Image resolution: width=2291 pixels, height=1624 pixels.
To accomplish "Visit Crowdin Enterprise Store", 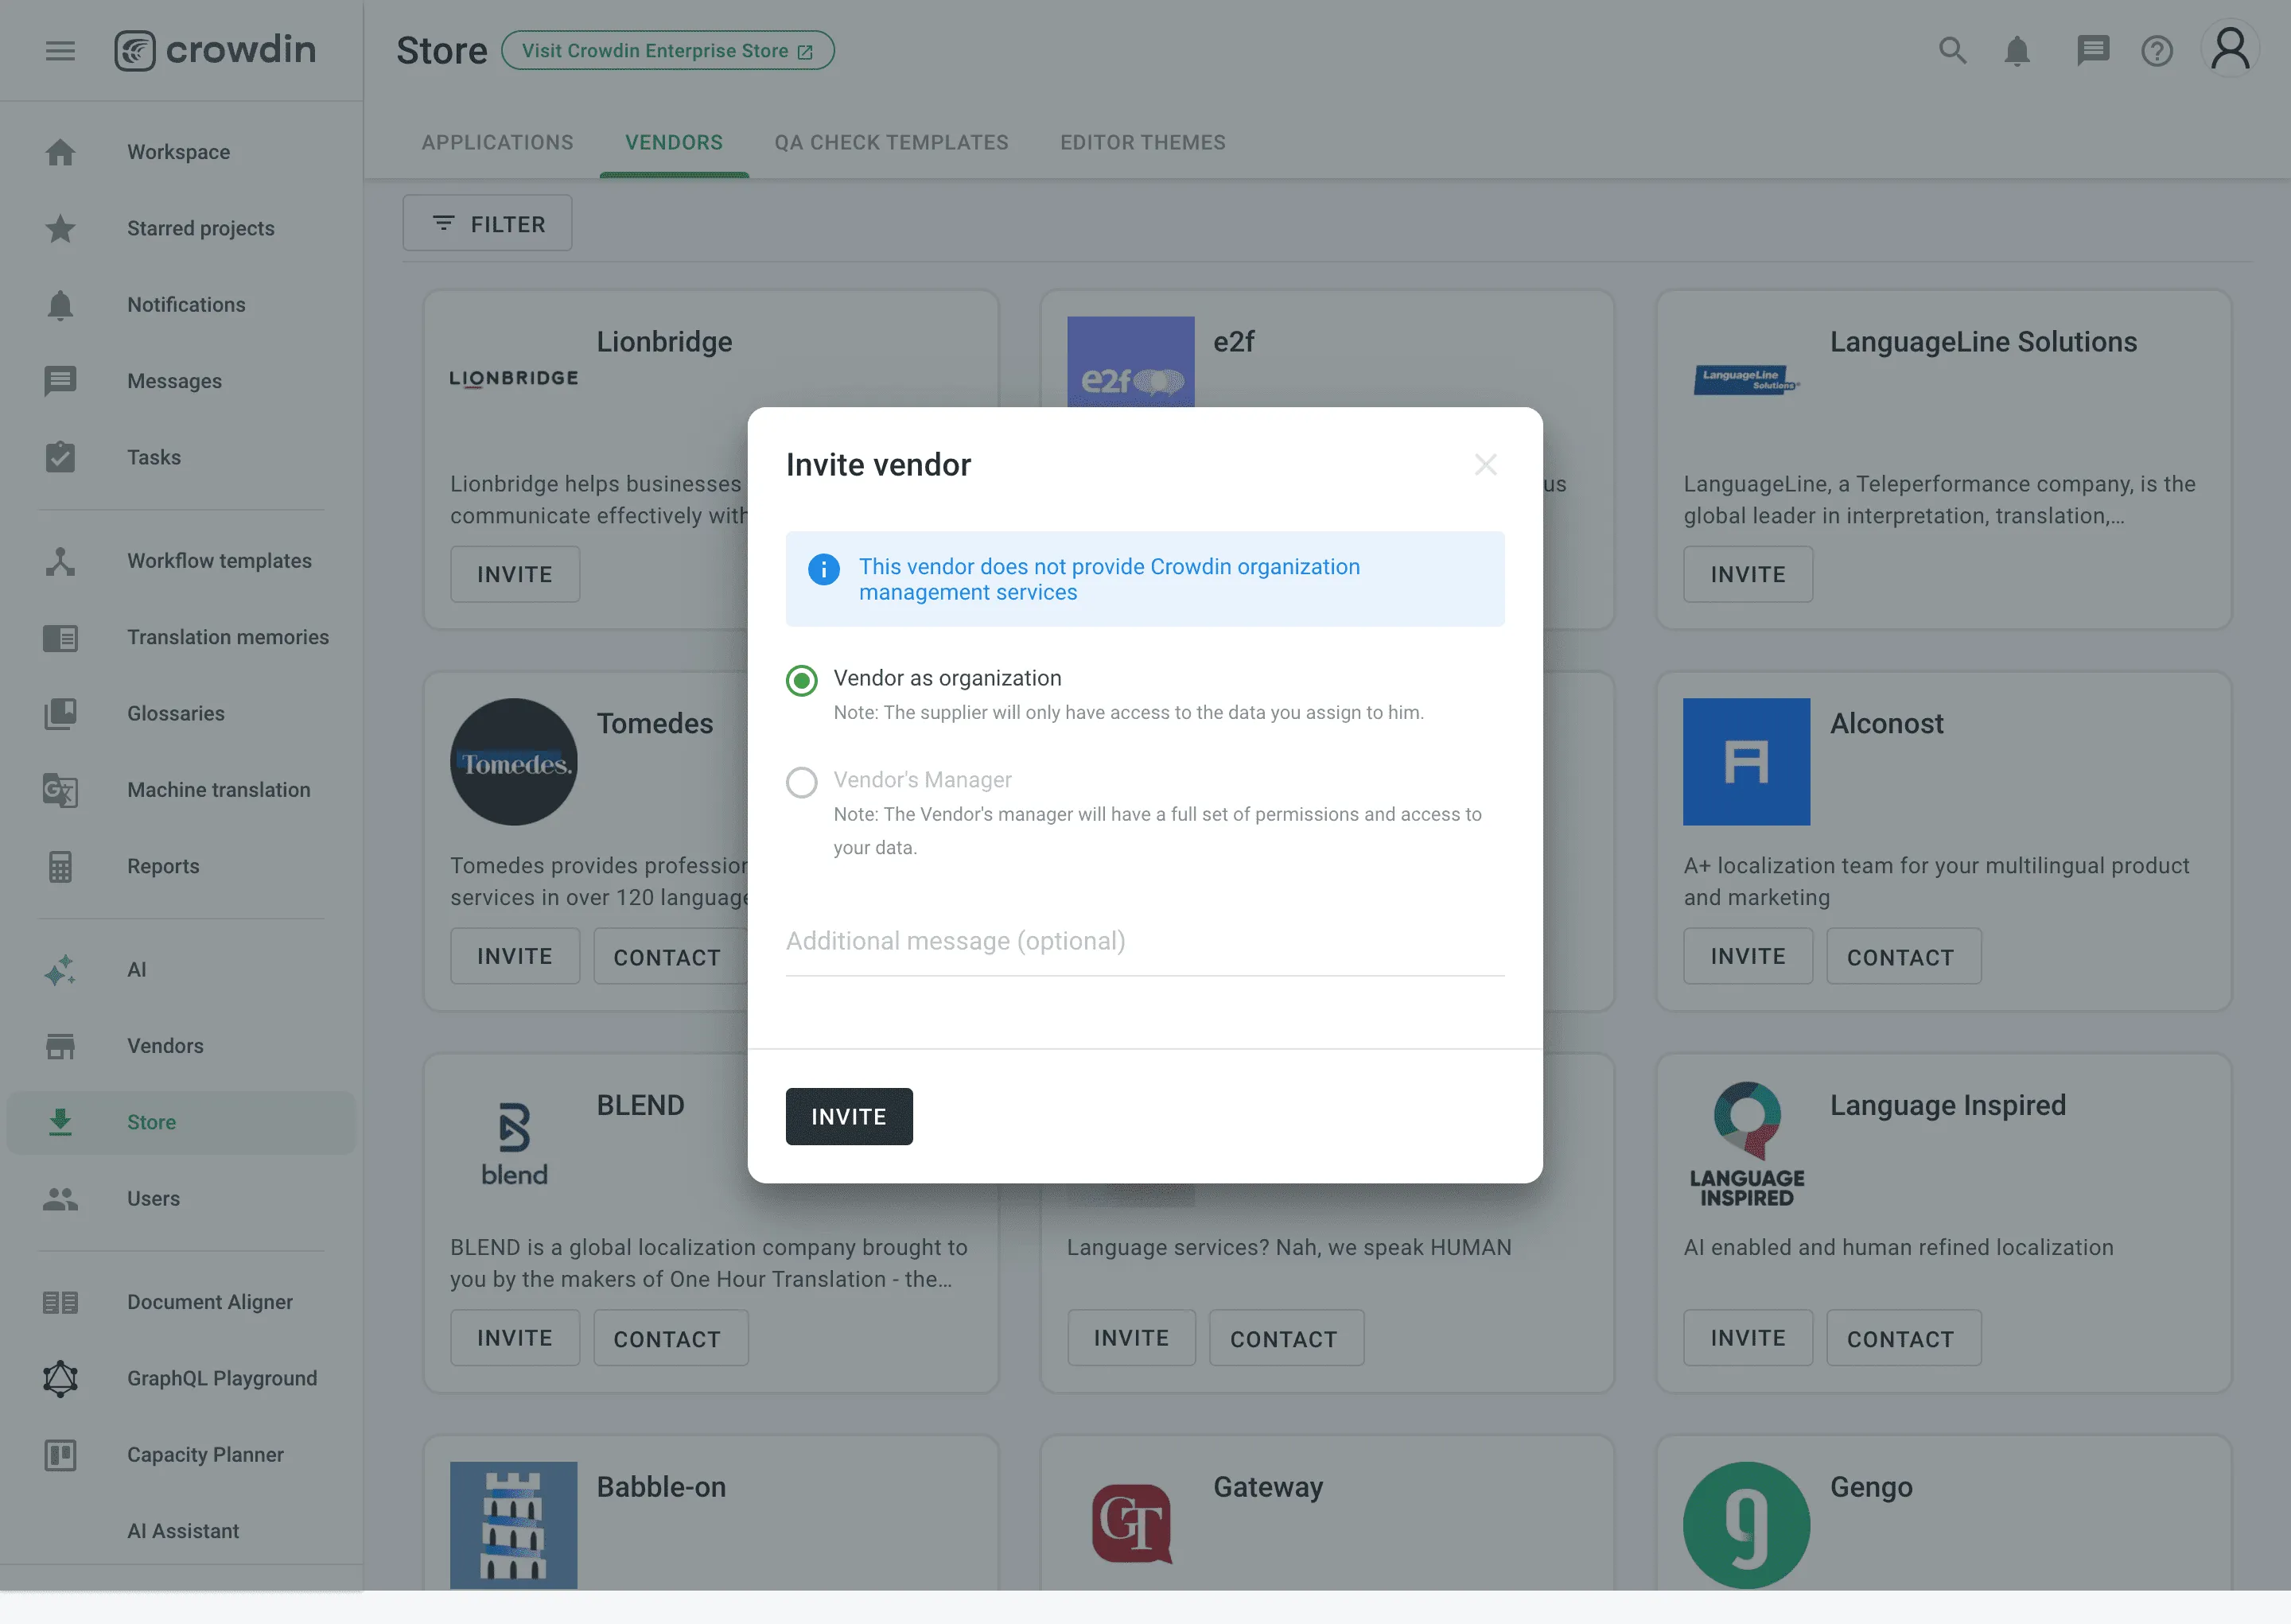I will tap(667, 50).
